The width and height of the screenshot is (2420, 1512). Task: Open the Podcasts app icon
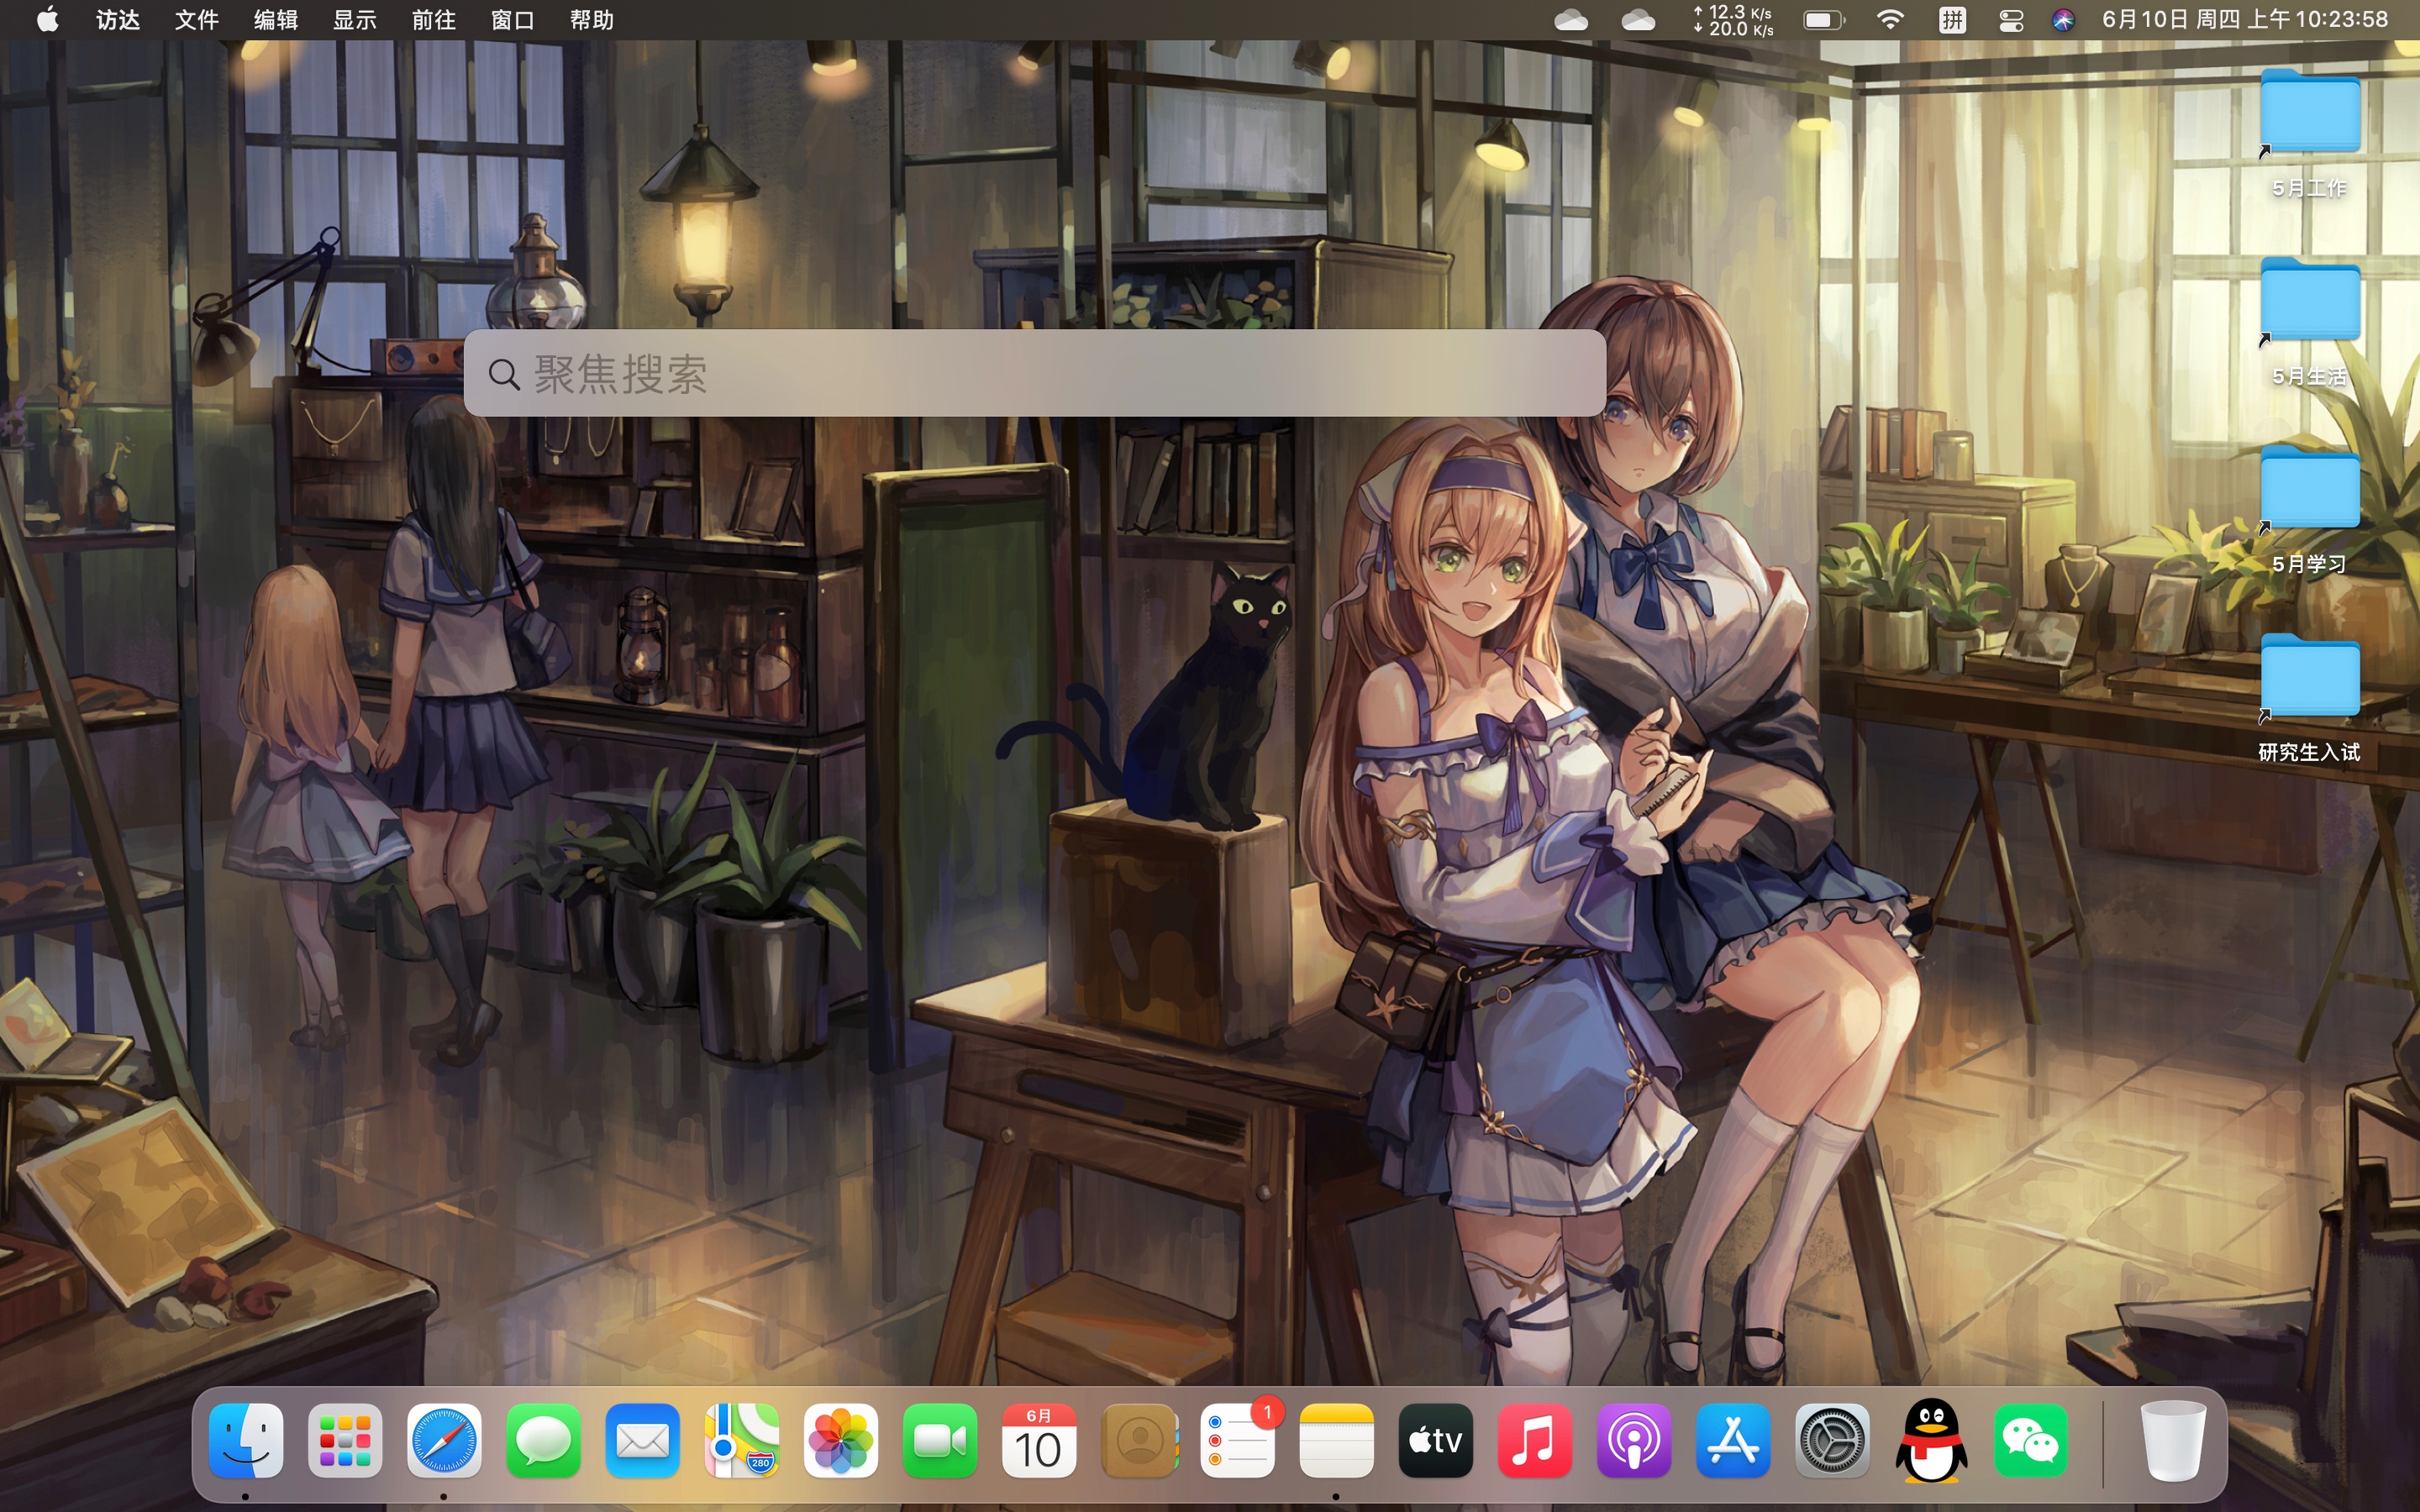click(1634, 1441)
